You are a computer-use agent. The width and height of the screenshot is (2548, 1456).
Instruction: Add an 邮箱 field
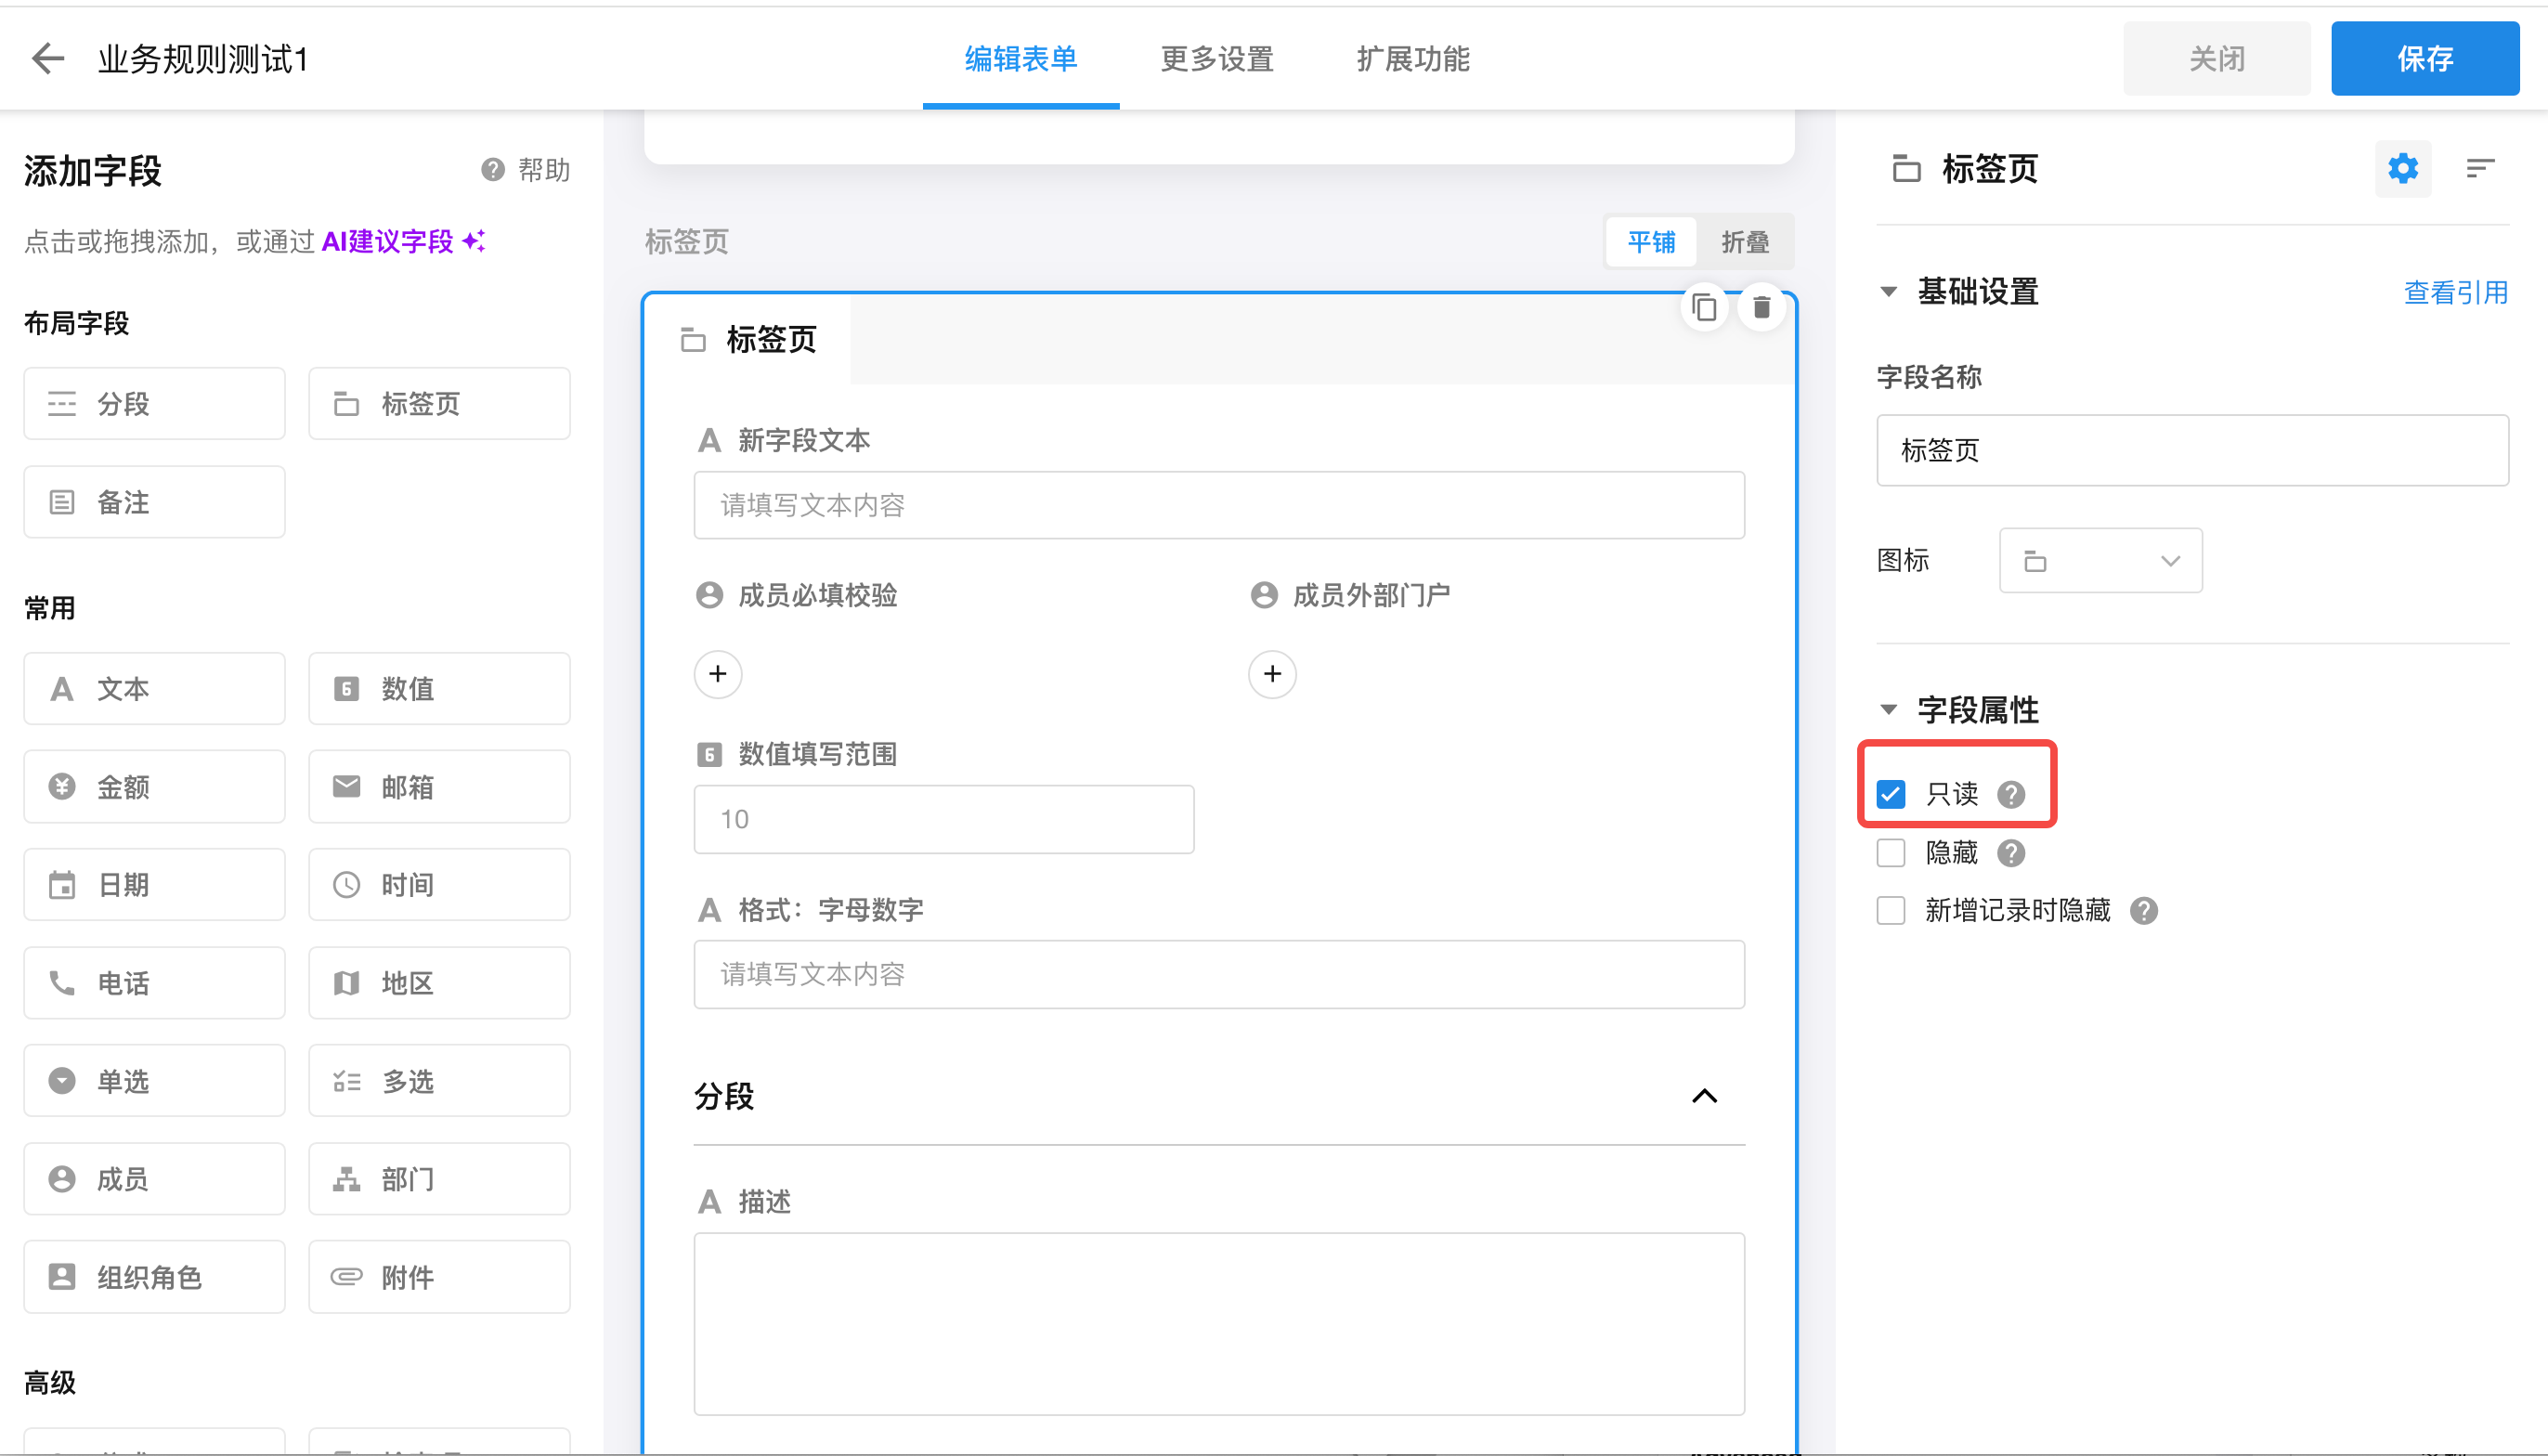(439, 787)
